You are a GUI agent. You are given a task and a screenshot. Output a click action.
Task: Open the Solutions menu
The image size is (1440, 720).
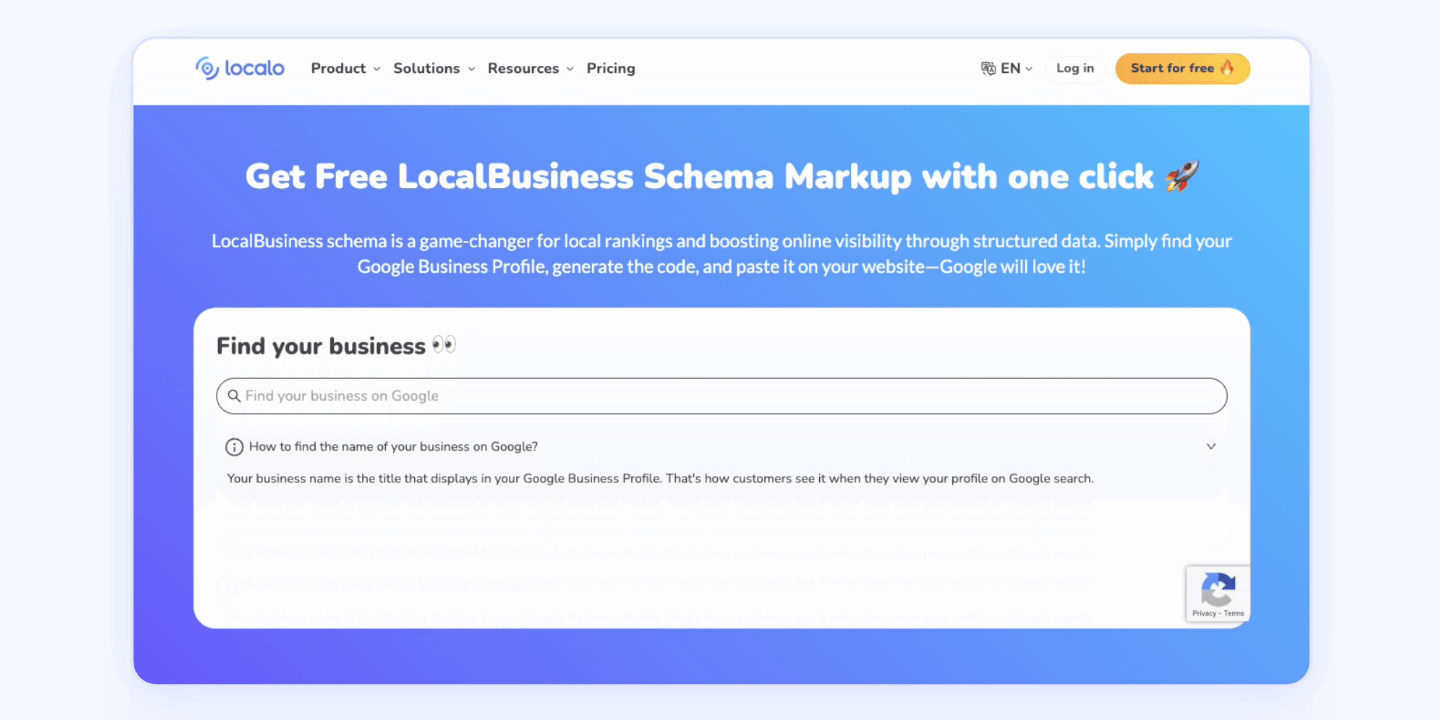tap(434, 68)
